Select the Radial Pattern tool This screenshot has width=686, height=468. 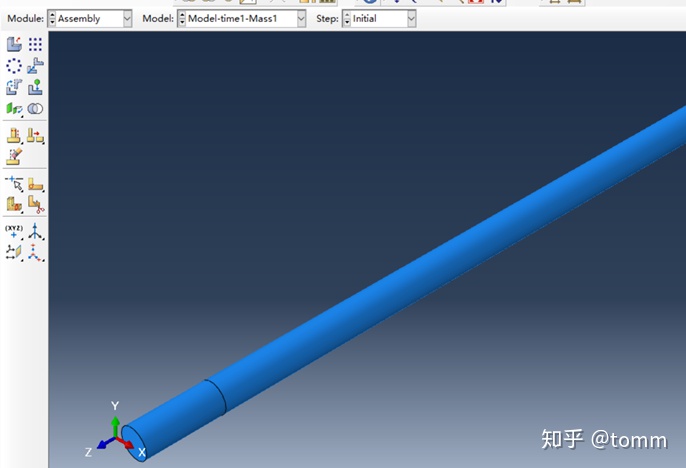(x=14, y=66)
